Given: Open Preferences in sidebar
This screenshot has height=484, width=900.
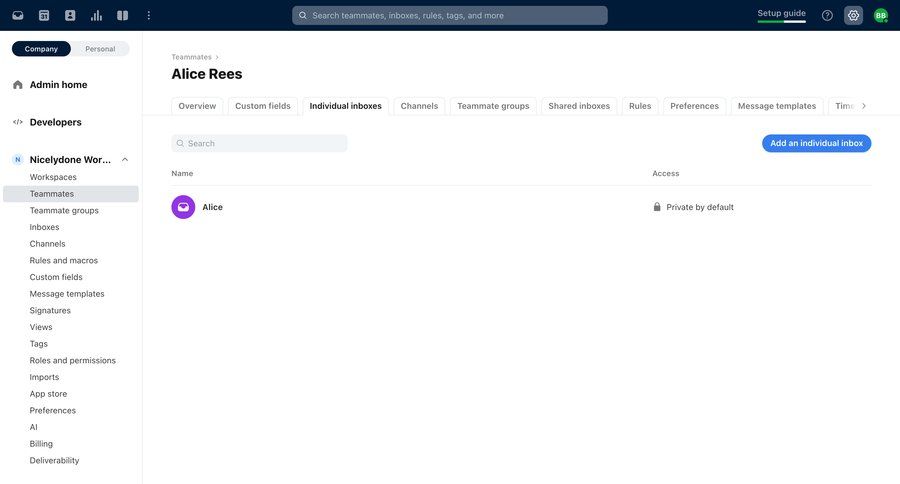Looking at the screenshot, I should 52,410.
